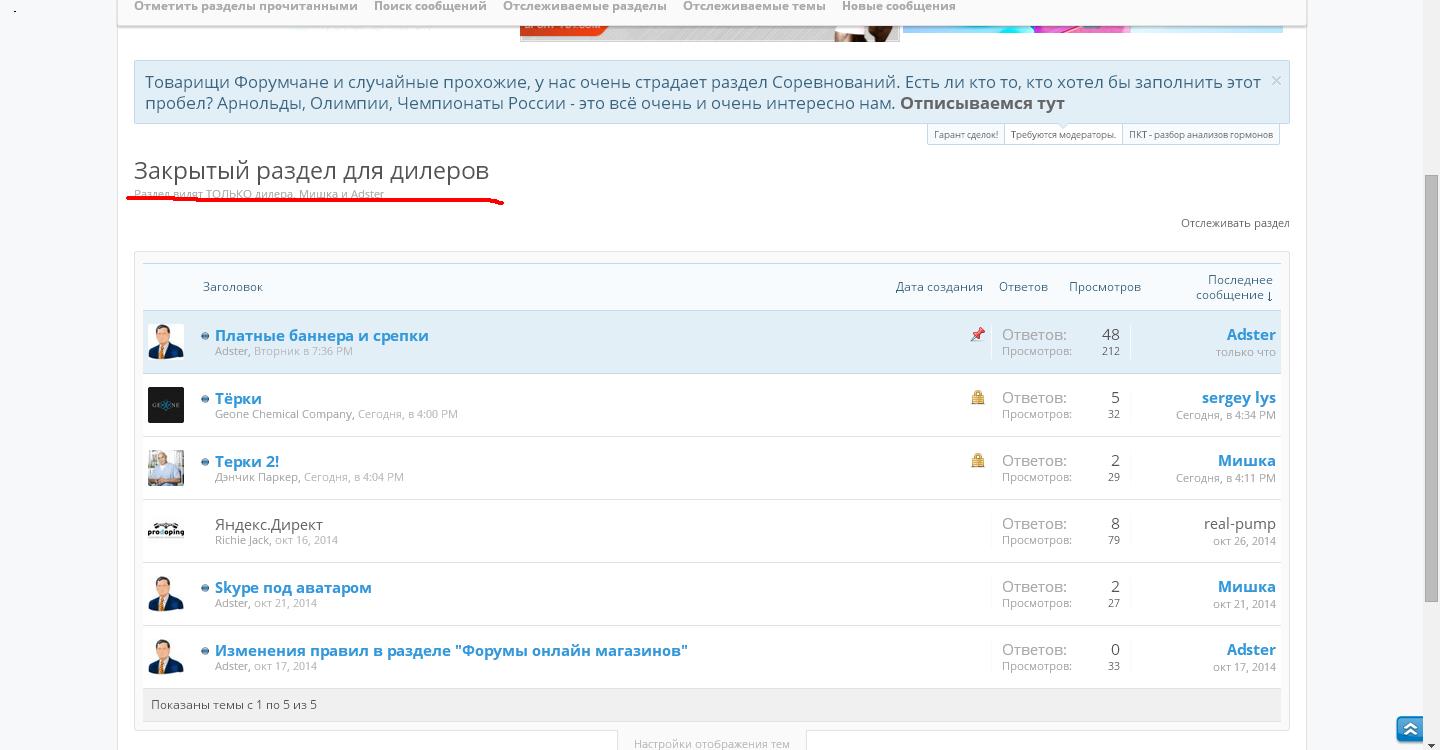Click the lock icon on Терки 2! thread
Screen dimensions: 1440x750
[x=977, y=461]
